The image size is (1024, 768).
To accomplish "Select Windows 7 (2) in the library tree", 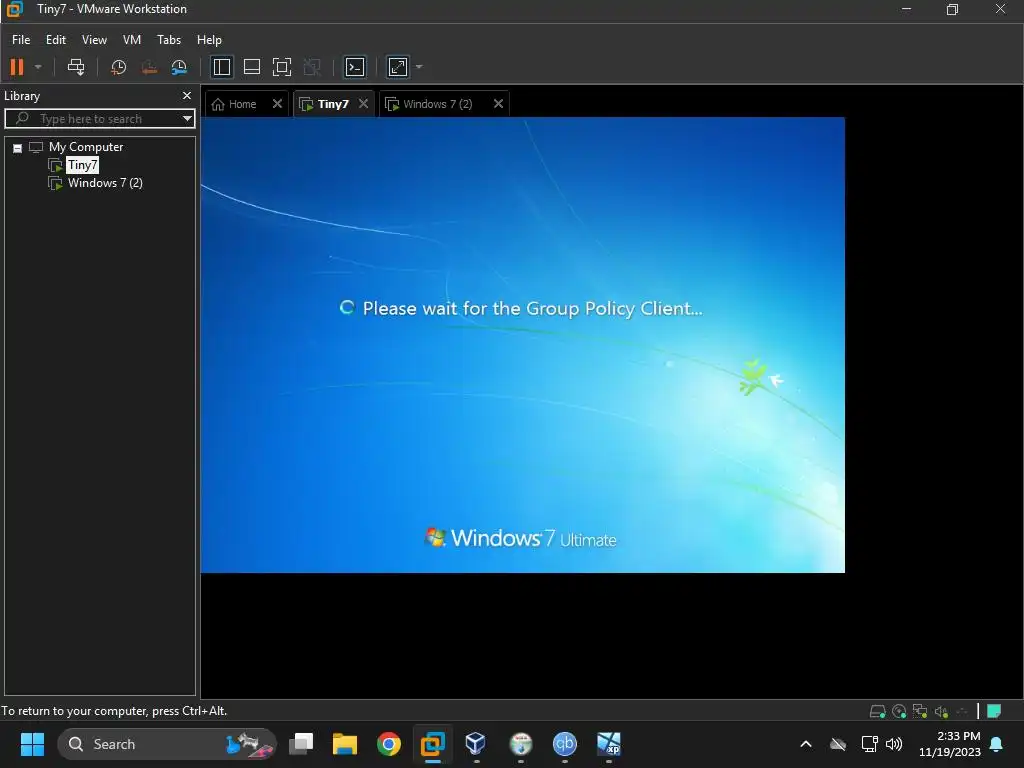I will 105,183.
